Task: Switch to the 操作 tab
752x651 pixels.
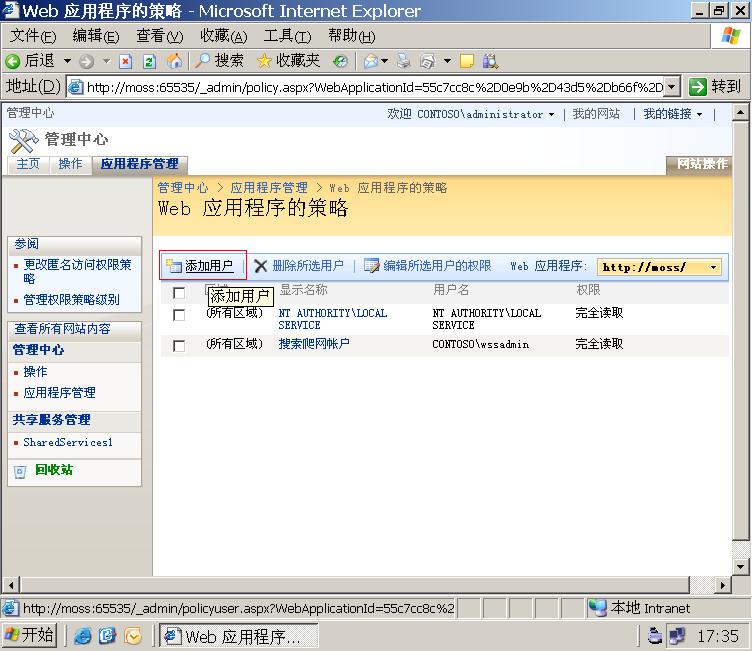Action: click(x=70, y=164)
